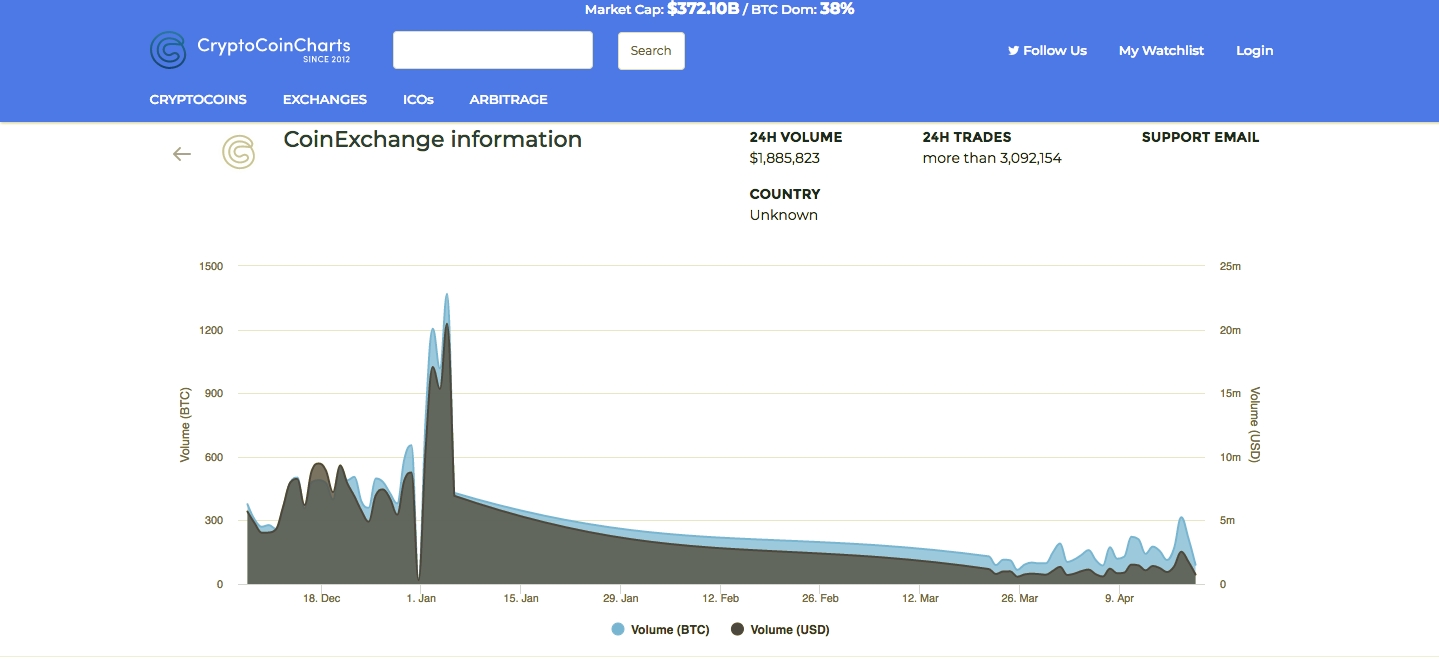Click the BTC Dom 38% value
The height and width of the screenshot is (659, 1439).
(837, 9)
